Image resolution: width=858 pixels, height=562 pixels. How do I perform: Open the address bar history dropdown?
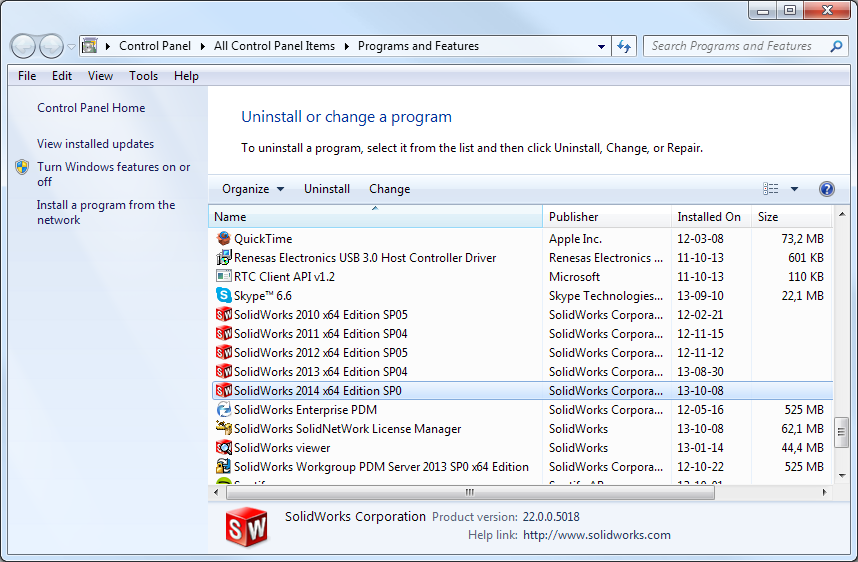click(x=601, y=47)
